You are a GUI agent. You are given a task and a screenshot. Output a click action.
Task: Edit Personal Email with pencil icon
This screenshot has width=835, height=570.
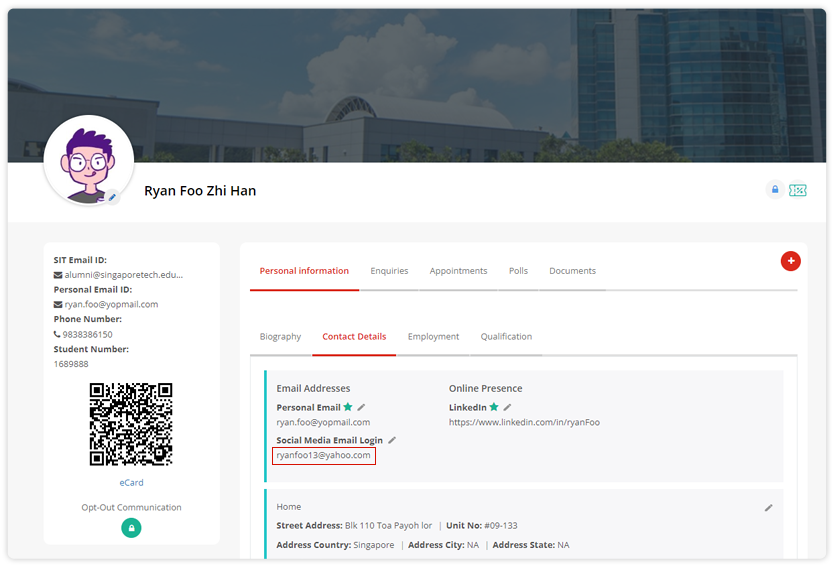point(361,407)
